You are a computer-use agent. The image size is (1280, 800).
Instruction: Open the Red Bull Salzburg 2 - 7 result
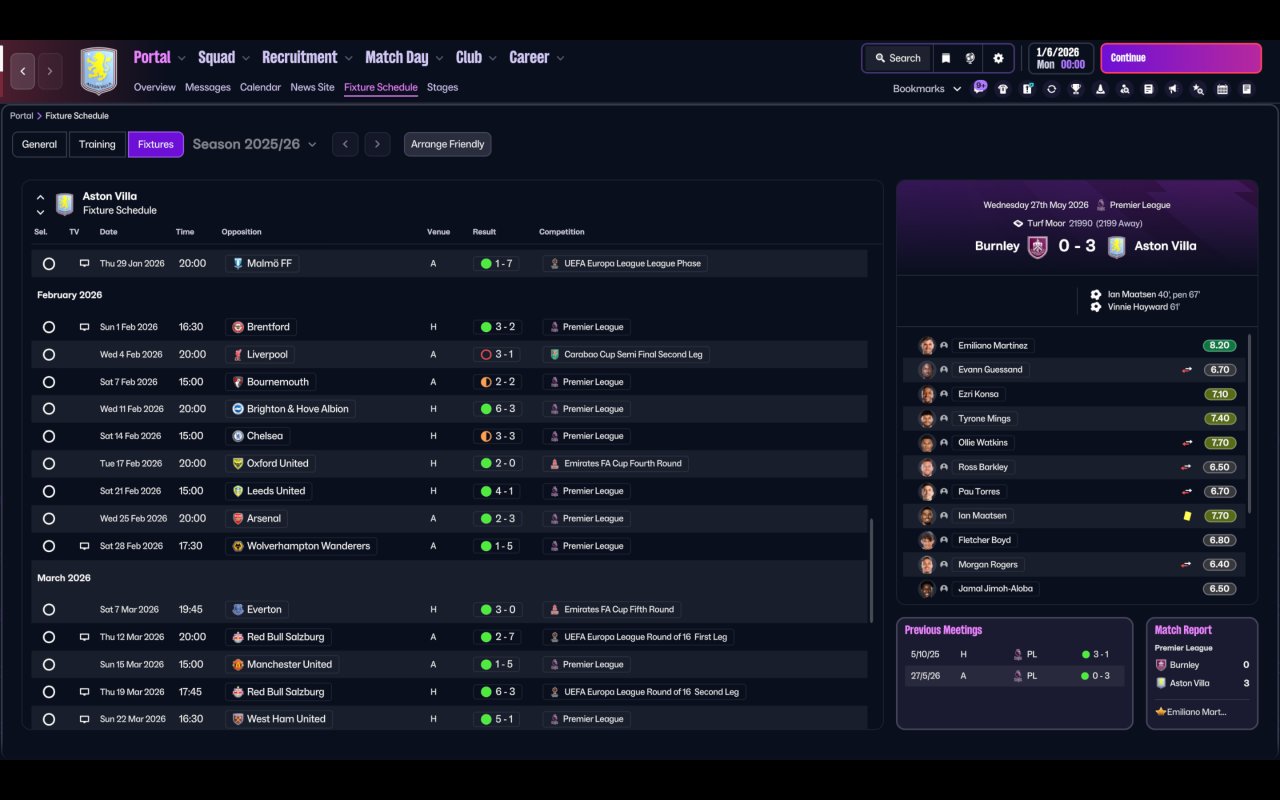pyautogui.click(x=496, y=637)
